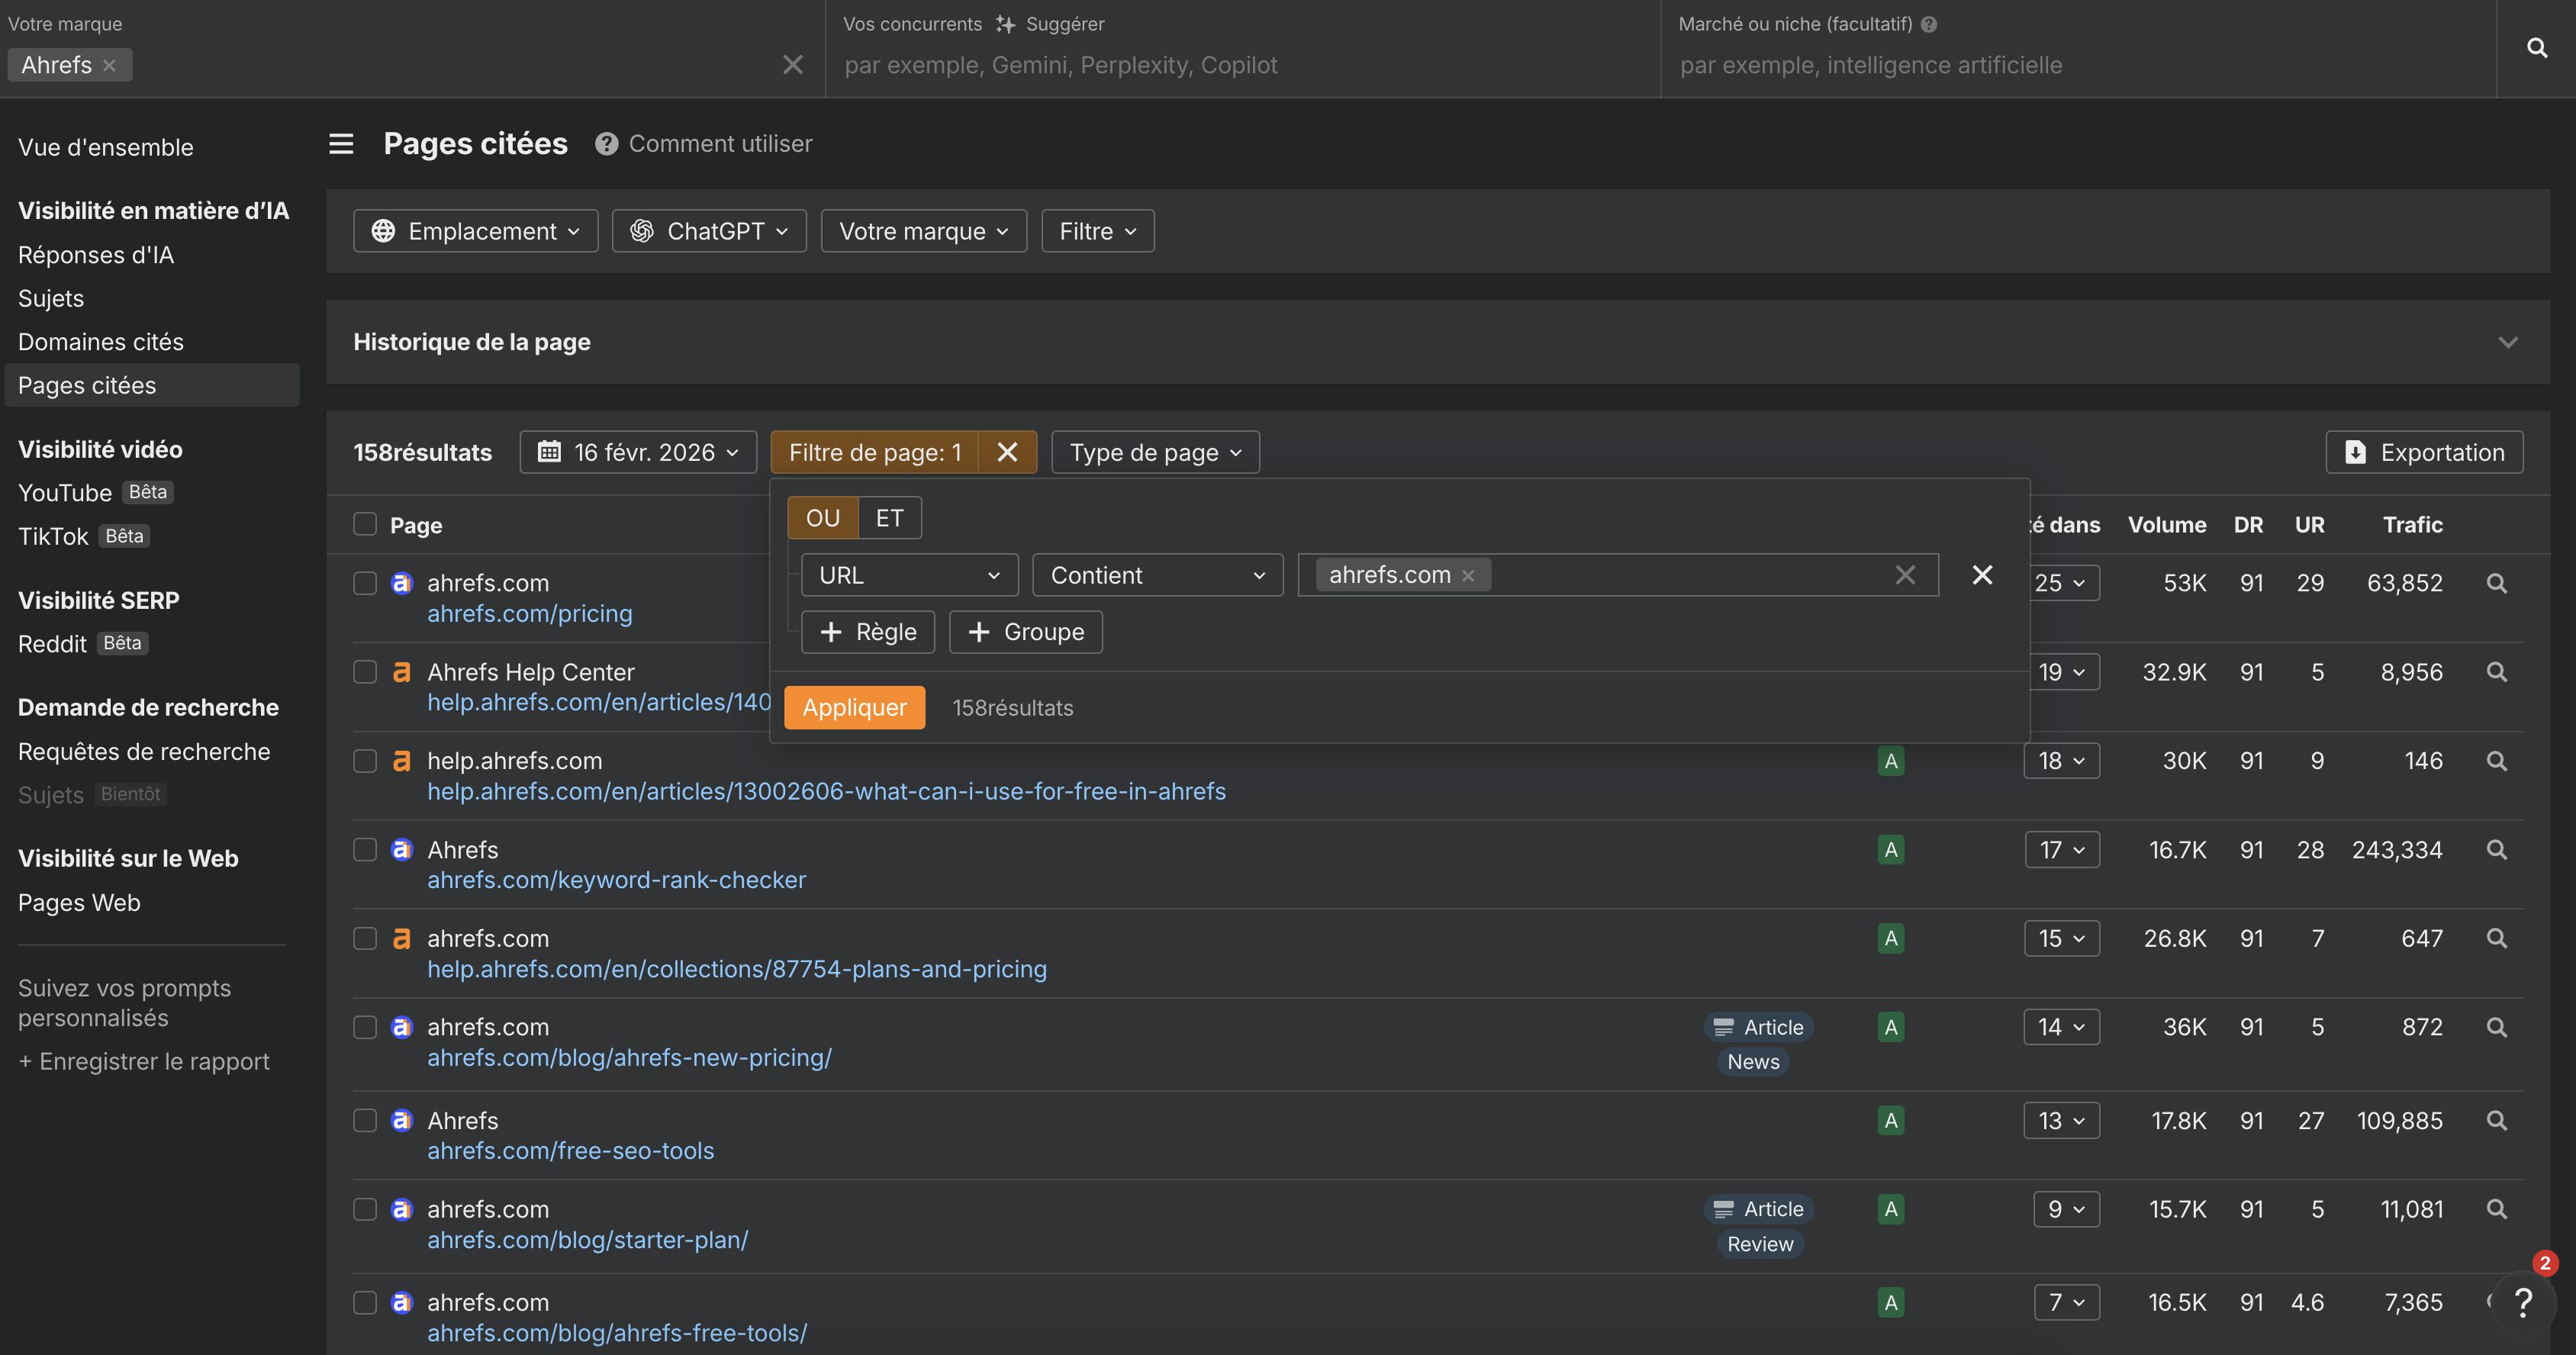
Task: Inspect the ahrefs.com/pricing row magnifier icon
Action: pyautogui.click(x=2496, y=583)
